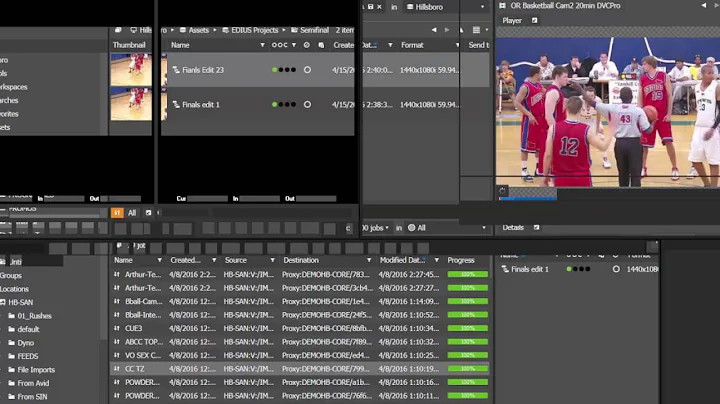
Task: Click previous arrow in player title bar
Action: pos(704,6)
